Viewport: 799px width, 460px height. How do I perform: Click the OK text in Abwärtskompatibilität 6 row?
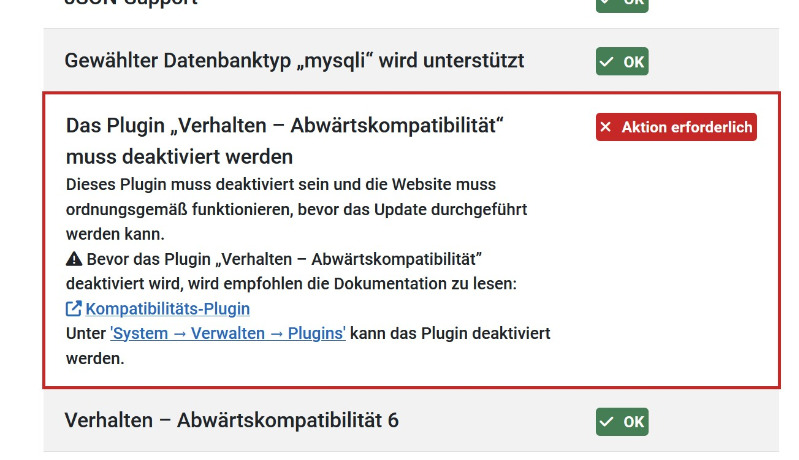click(x=633, y=422)
